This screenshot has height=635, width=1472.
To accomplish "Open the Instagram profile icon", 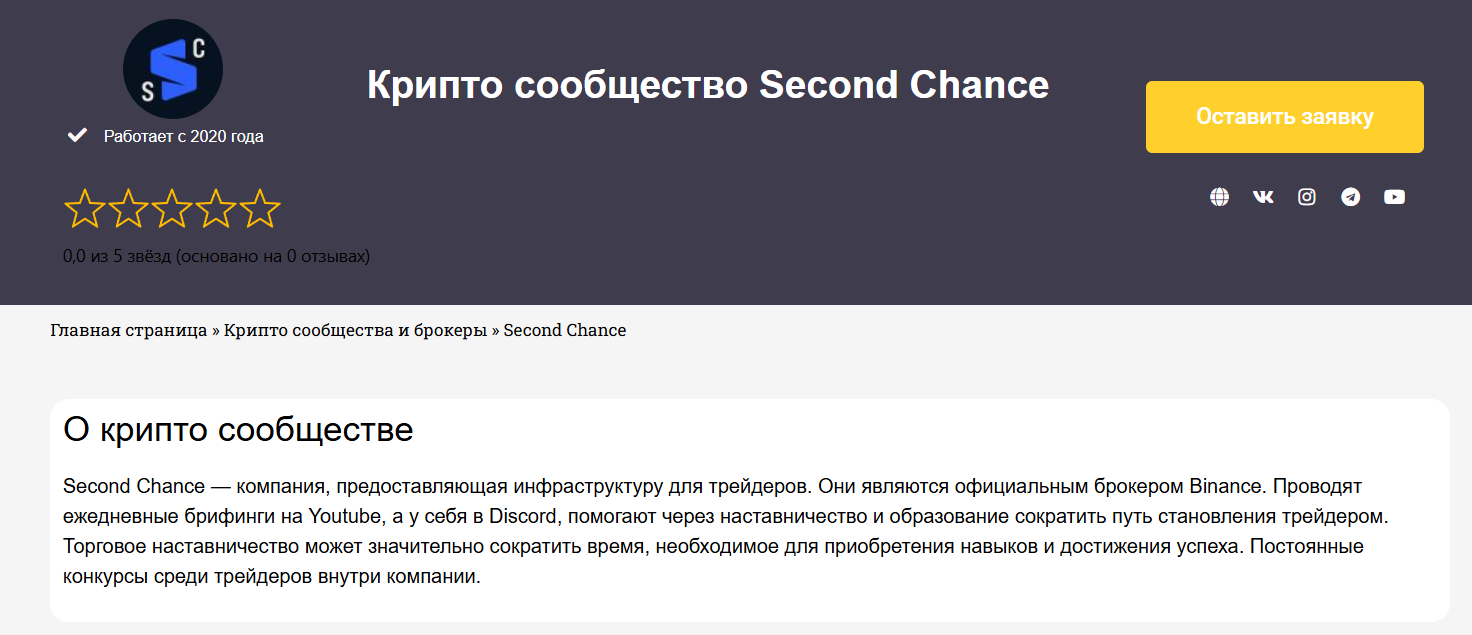I will click(1307, 197).
